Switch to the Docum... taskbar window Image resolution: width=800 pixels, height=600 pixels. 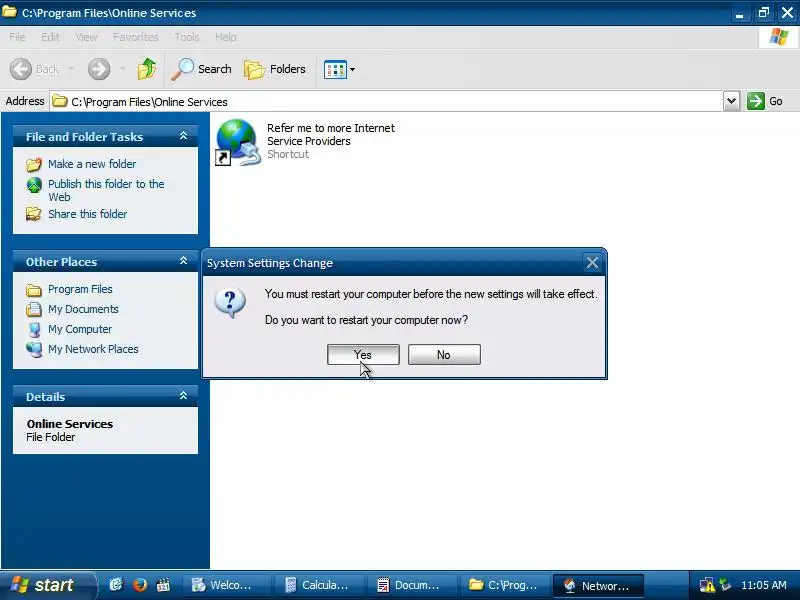point(411,585)
